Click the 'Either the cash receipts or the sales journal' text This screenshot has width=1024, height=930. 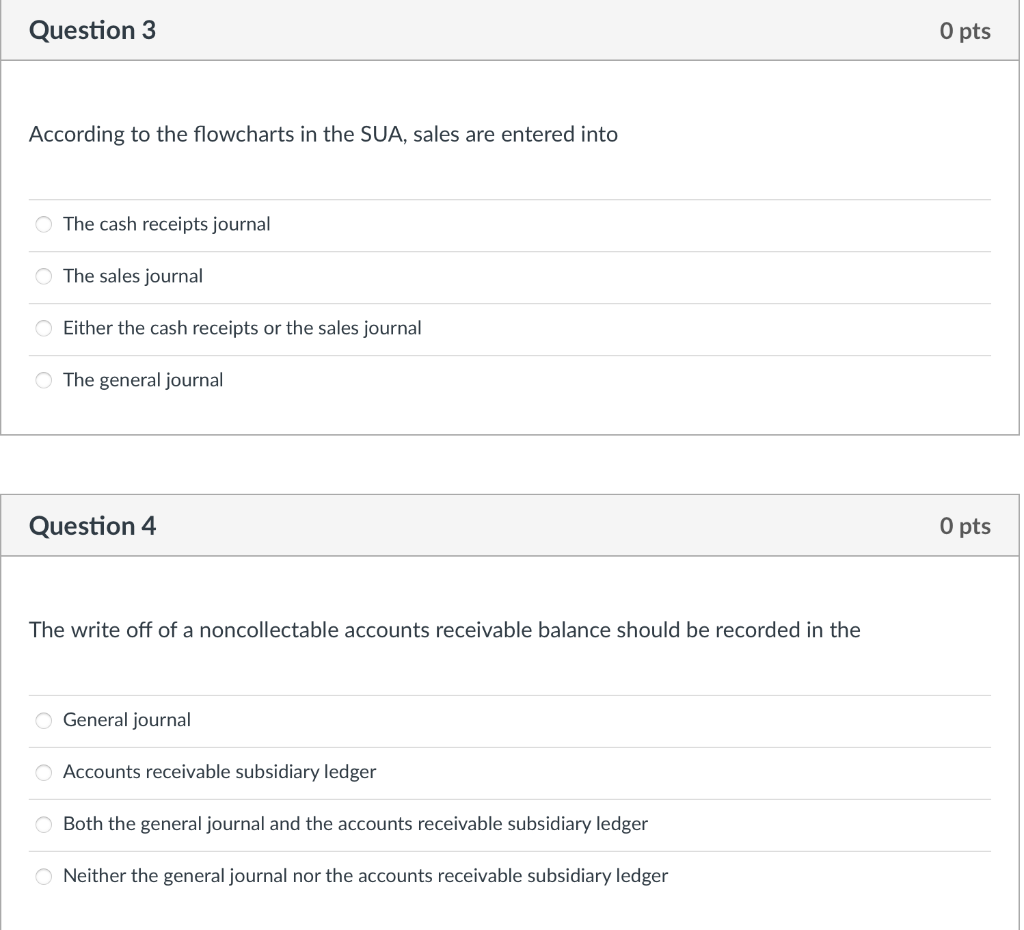242,328
